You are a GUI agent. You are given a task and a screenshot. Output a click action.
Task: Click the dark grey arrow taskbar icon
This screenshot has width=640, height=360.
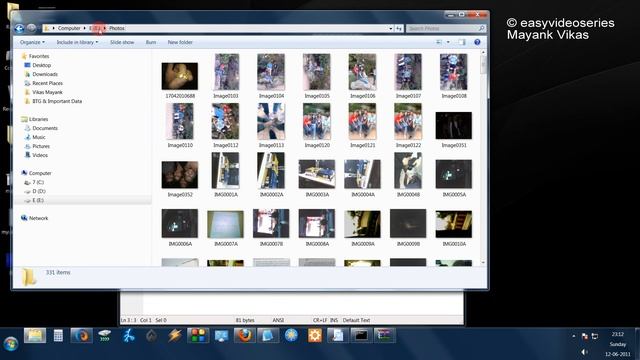[151, 336]
